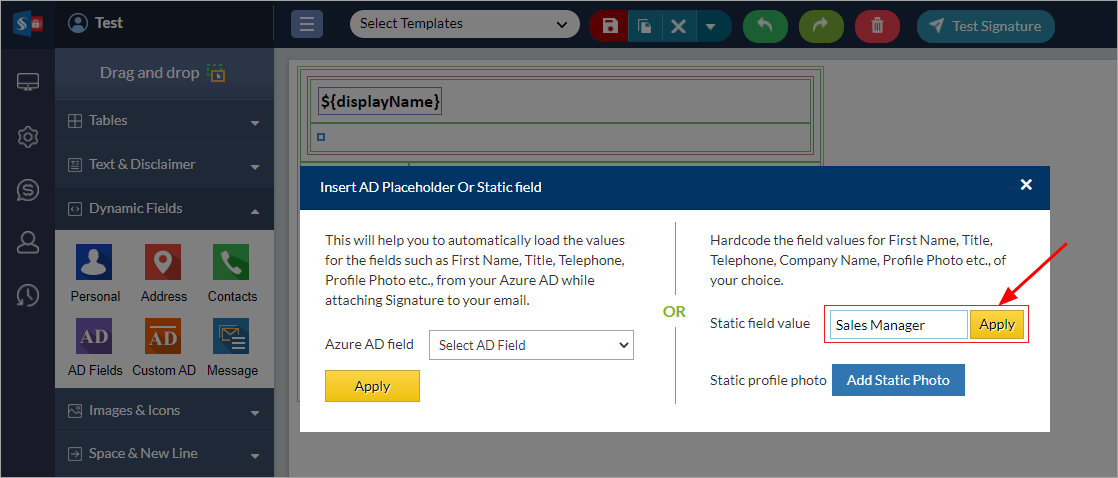Select the Address field icon

[x=163, y=263]
